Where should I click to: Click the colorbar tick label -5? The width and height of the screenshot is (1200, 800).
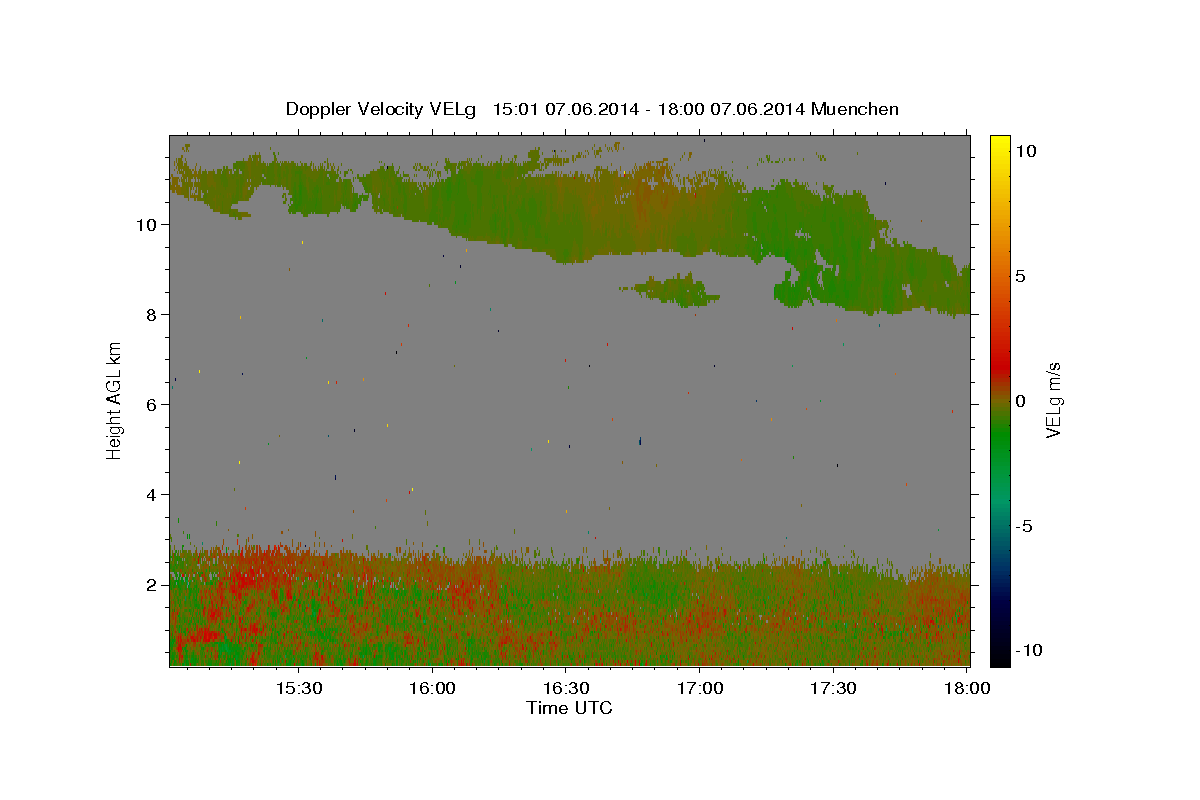click(x=1024, y=526)
